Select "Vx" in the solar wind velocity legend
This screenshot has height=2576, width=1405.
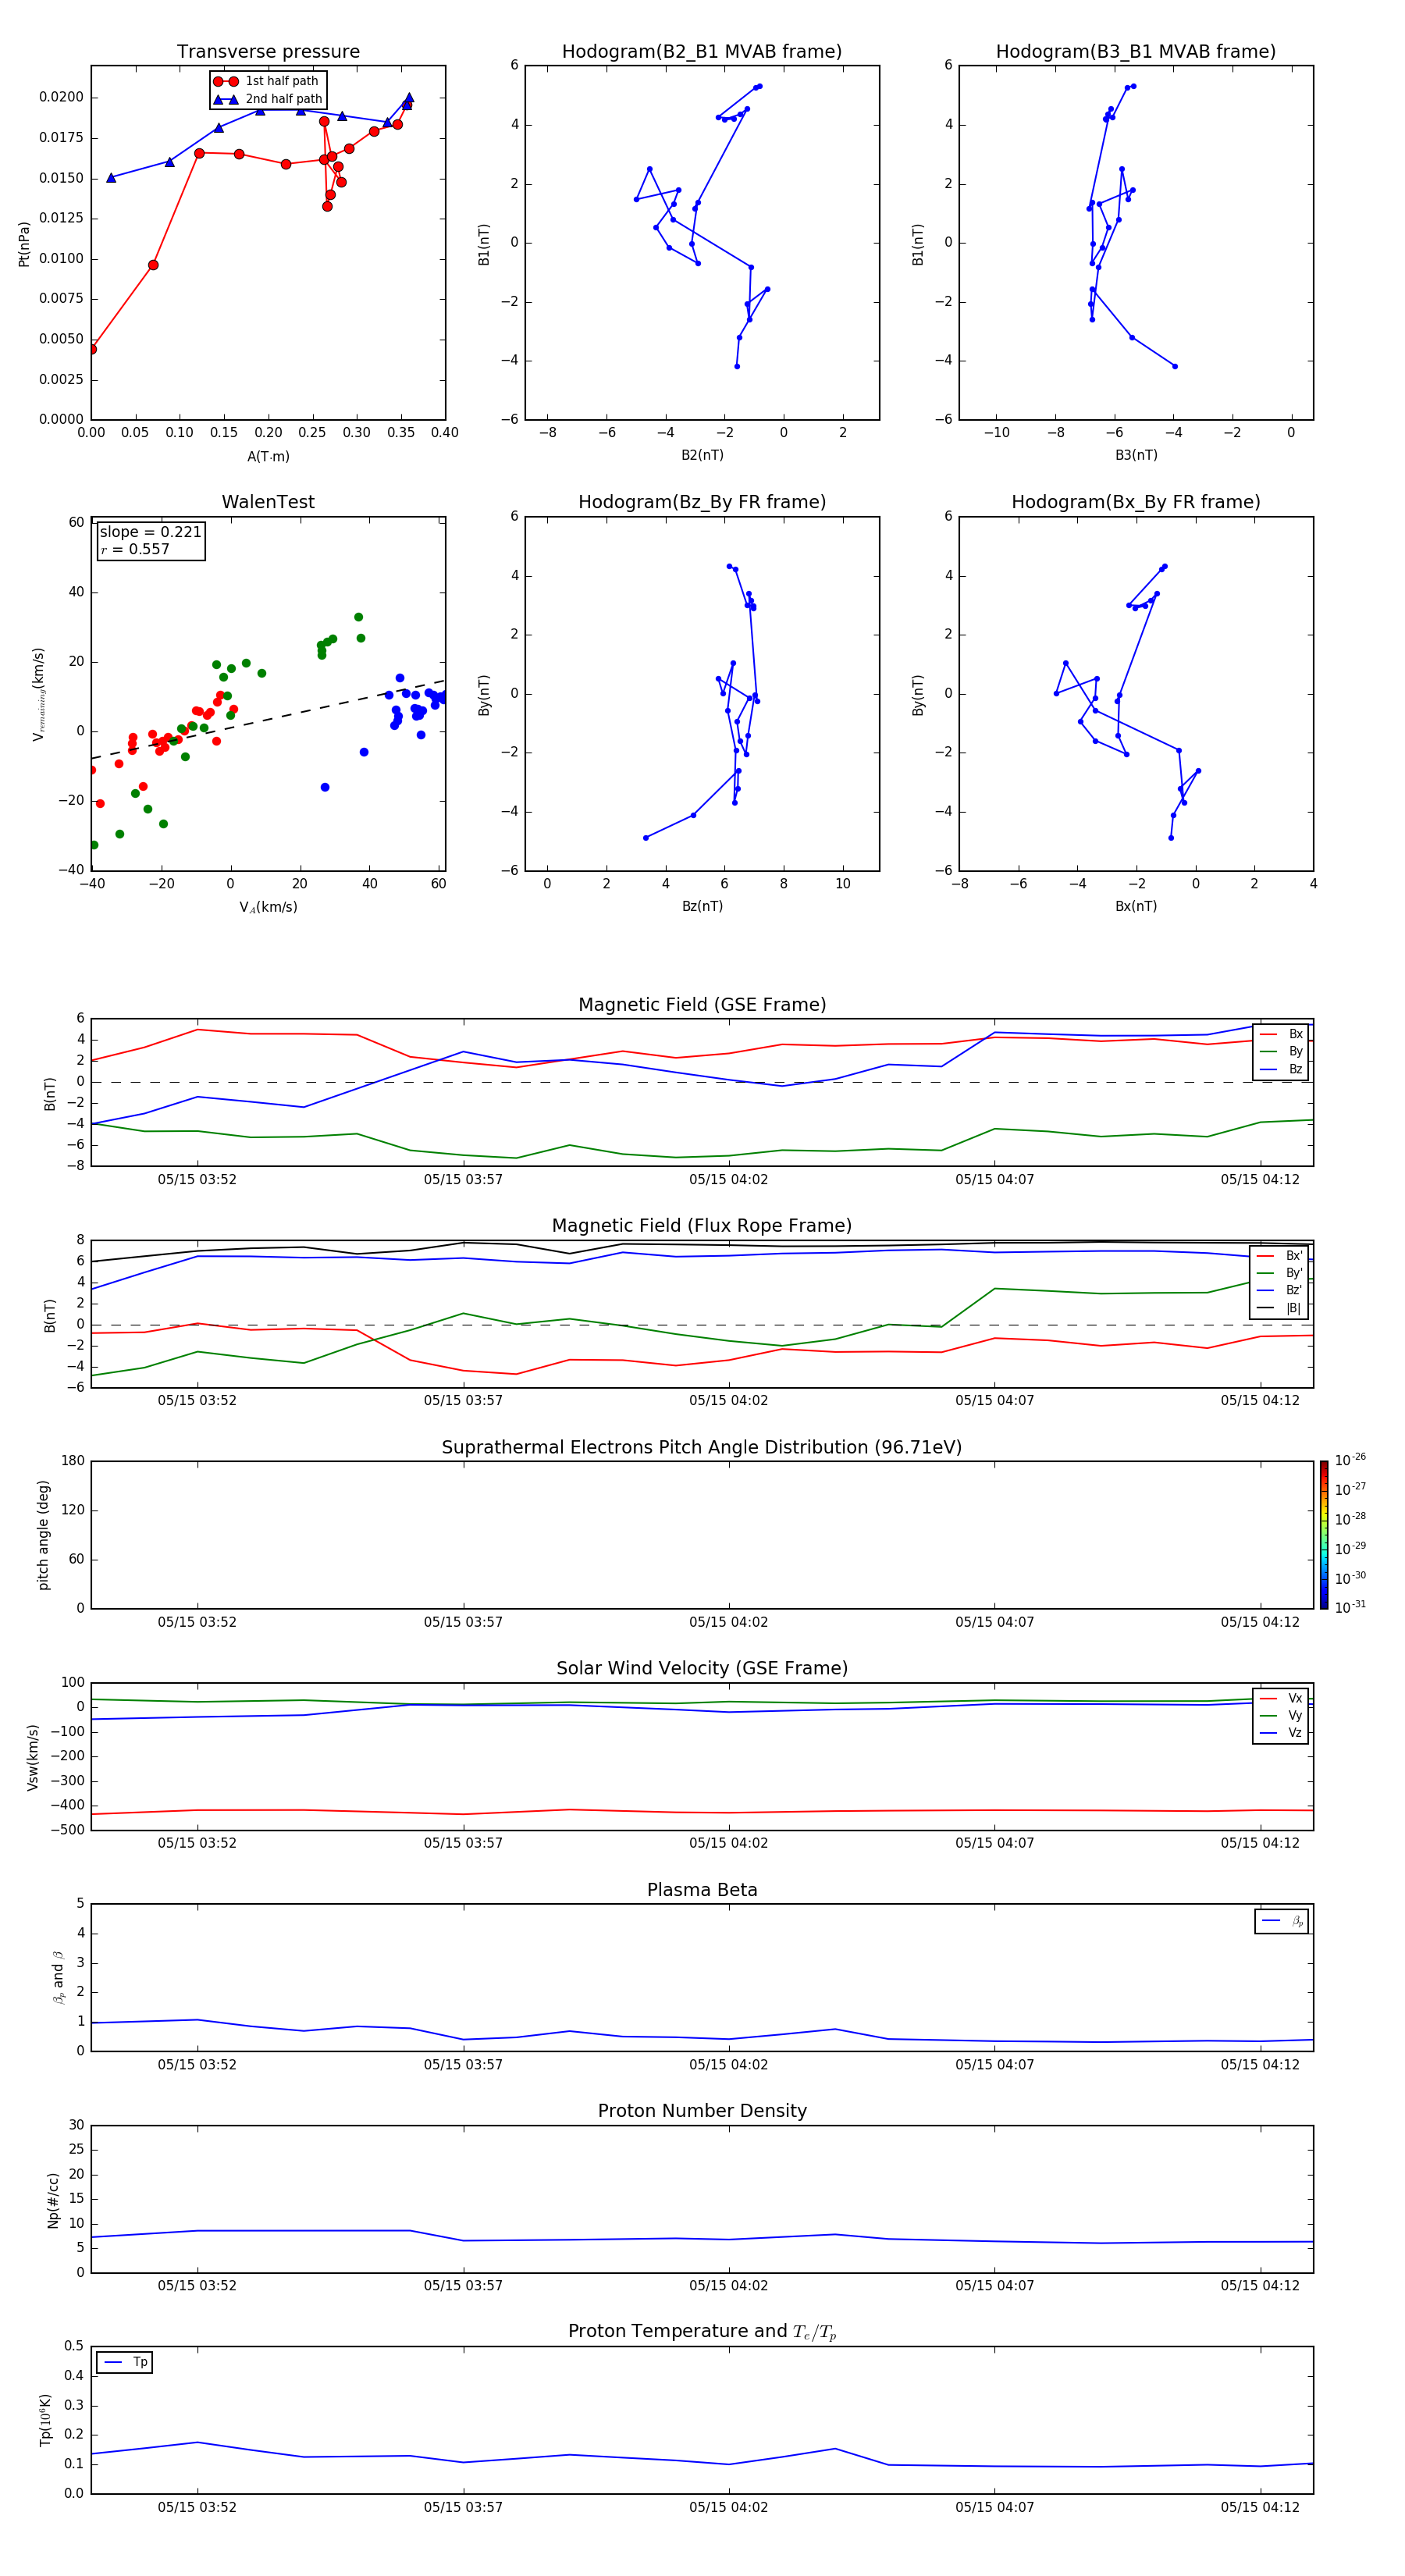tap(1281, 1698)
